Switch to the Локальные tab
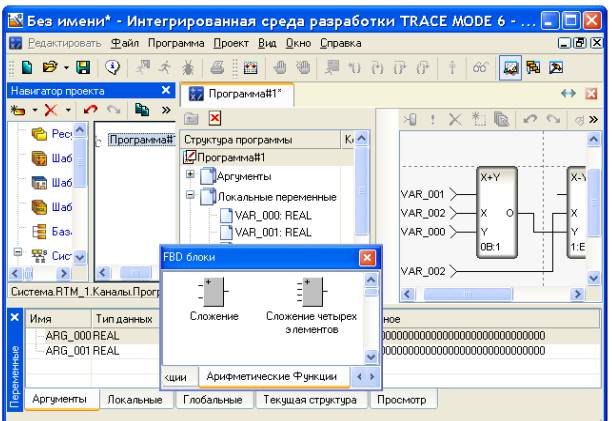The image size is (612, 421). pyautogui.click(x=135, y=399)
